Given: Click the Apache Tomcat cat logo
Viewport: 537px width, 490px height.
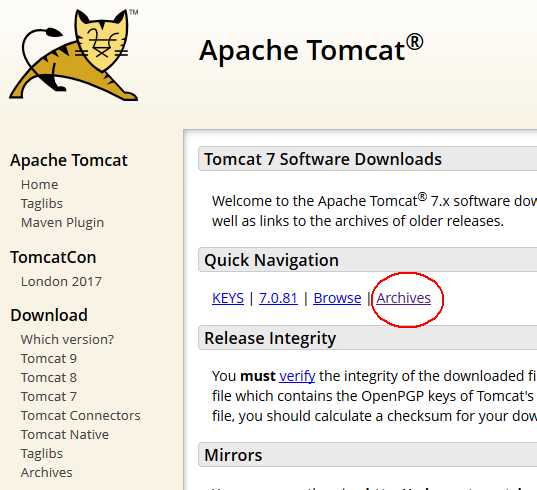Looking at the screenshot, I should [x=74, y=55].
